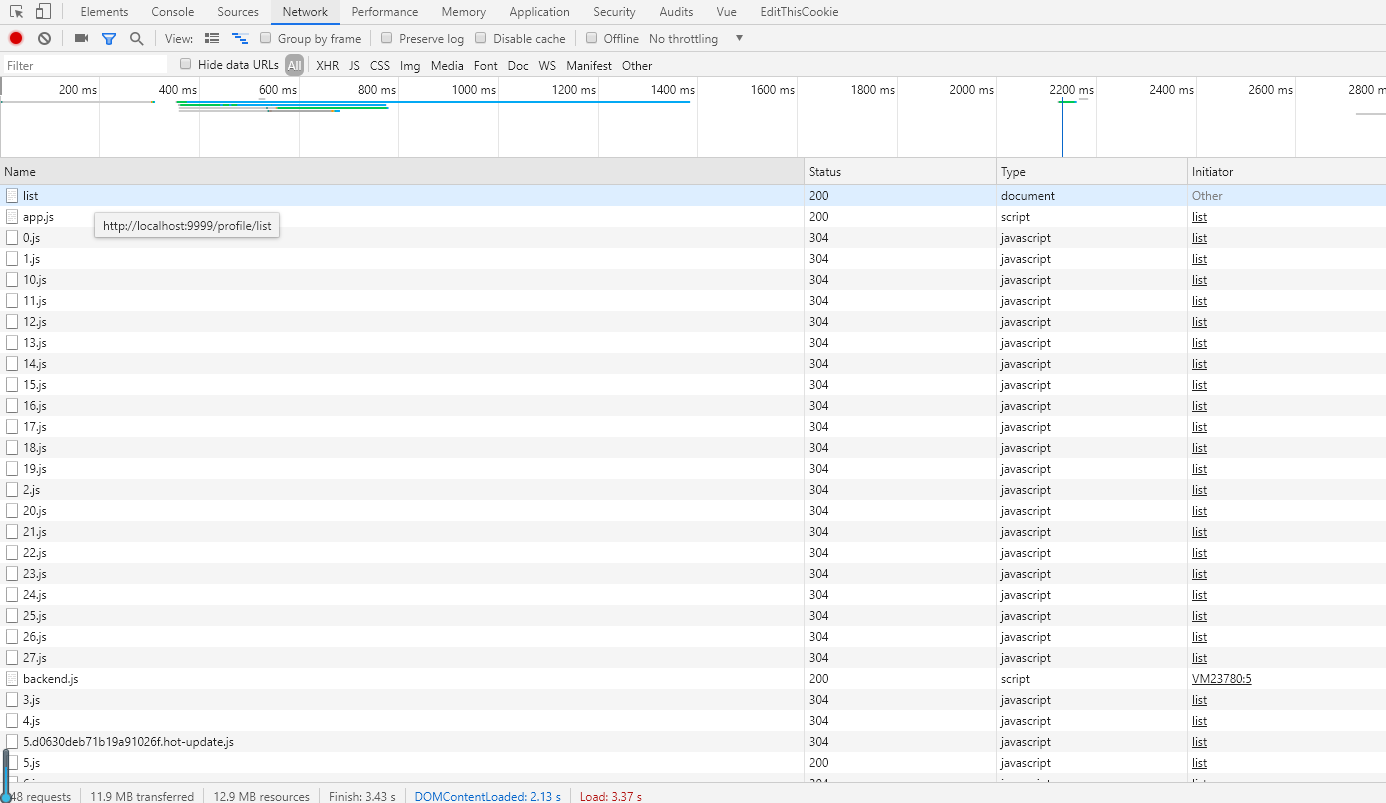This screenshot has height=803, width=1386.
Task: Click the 1000 ms mark on the timeline
Action: pyautogui.click(x=473, y=90)
